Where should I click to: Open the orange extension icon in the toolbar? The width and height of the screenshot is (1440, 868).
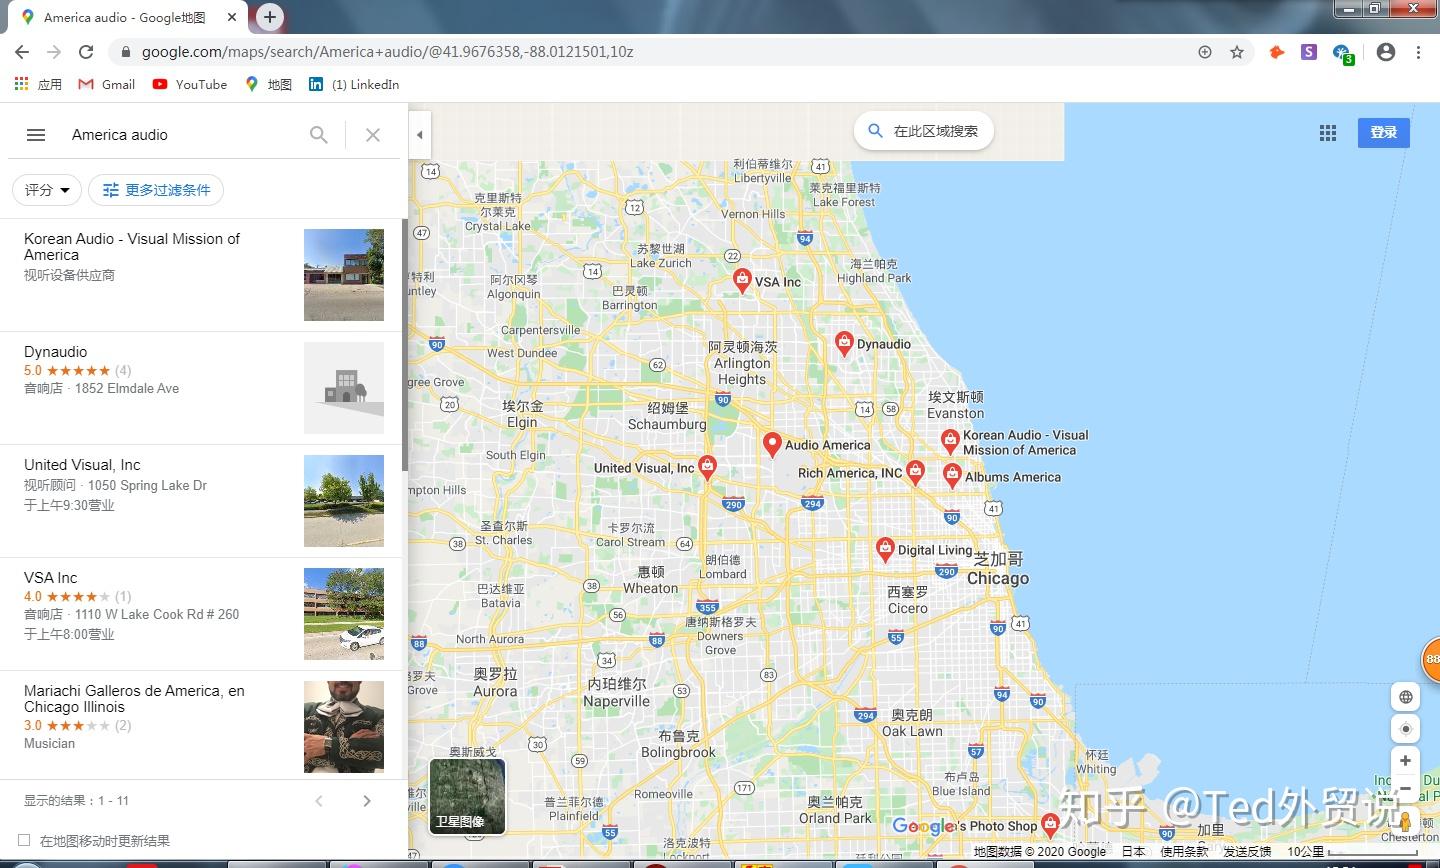click(x=1277, y=52)
